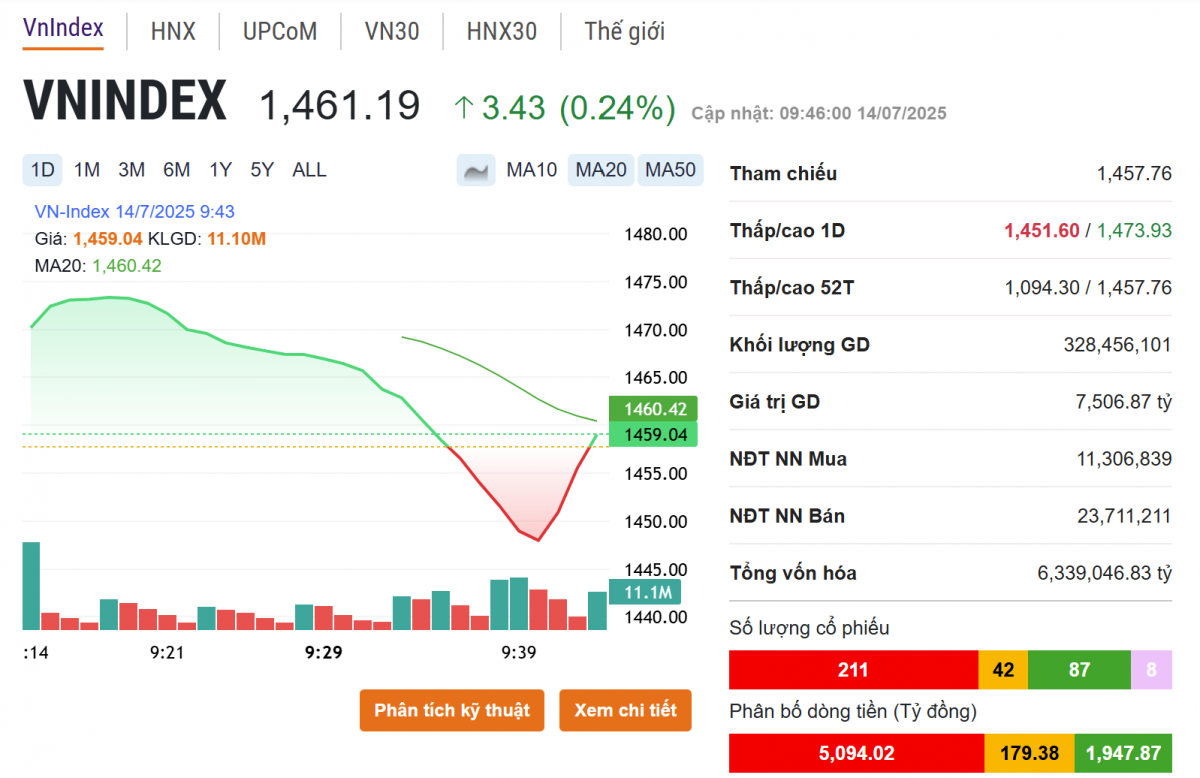Click the change percentage (0.24%)
Image resolution: width=1200 pixels, height=778 pixels.
[x=617, y=107]
